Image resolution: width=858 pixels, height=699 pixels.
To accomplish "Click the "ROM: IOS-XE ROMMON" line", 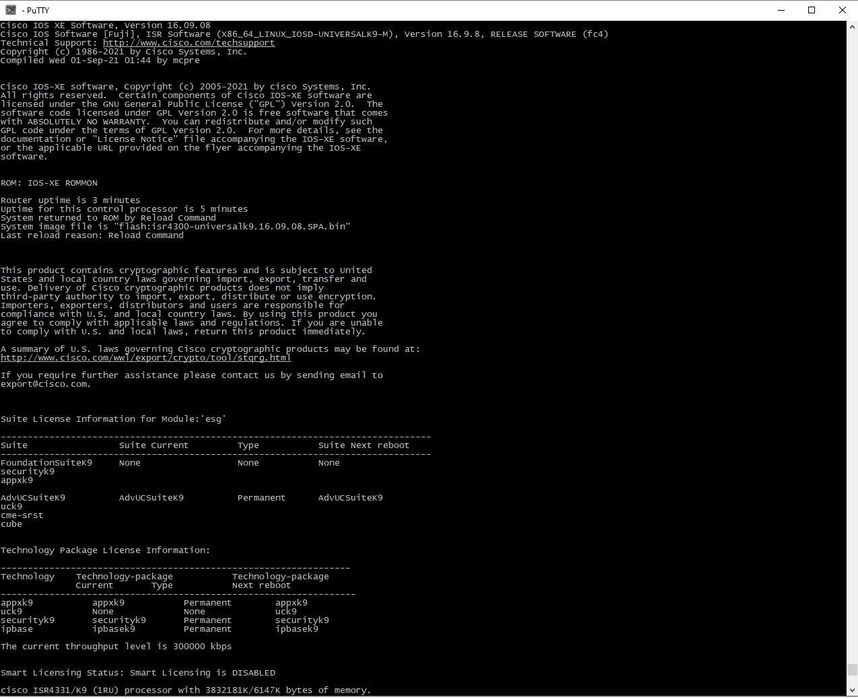I will click(x=49, y=183).
